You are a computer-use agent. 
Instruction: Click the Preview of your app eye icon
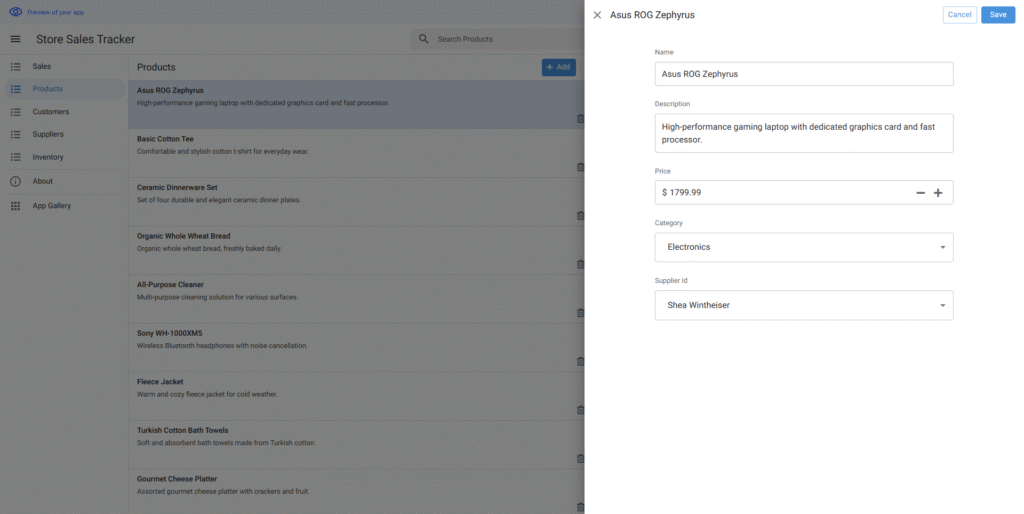point(15,12)
